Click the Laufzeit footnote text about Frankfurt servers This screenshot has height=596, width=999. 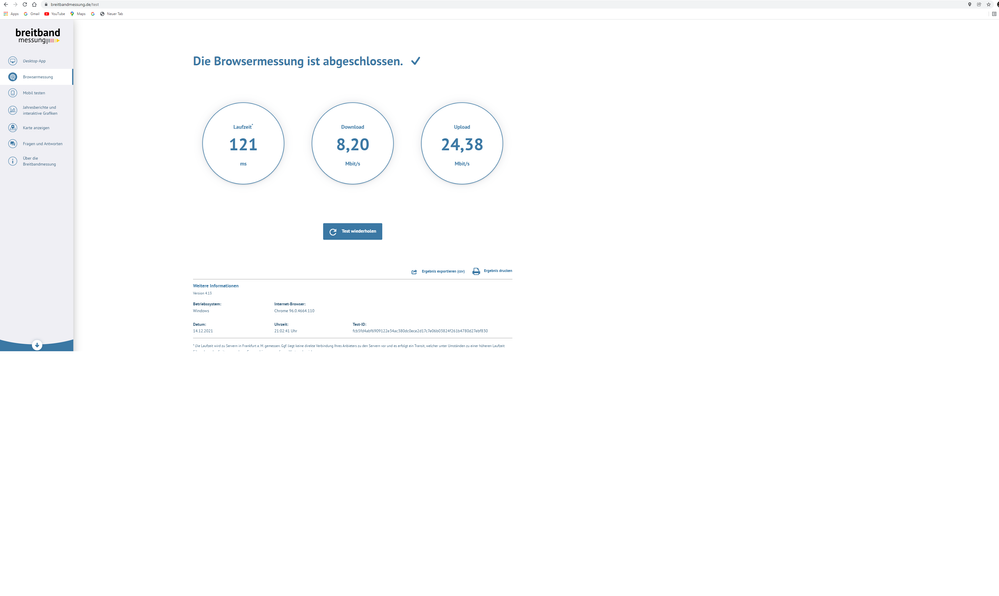click(349, 346)
